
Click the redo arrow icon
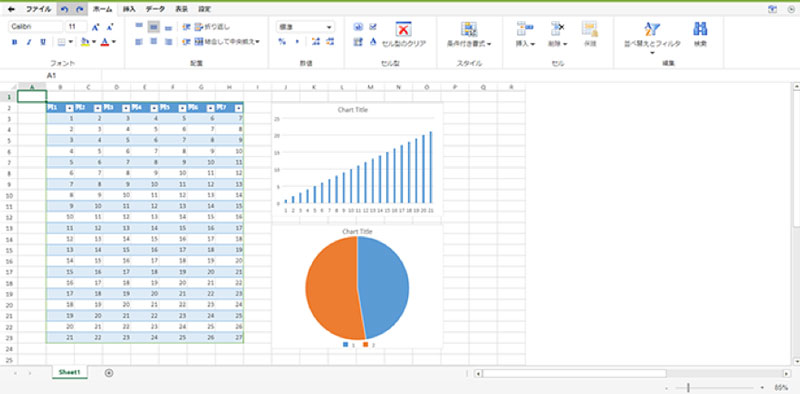point(80,9)
